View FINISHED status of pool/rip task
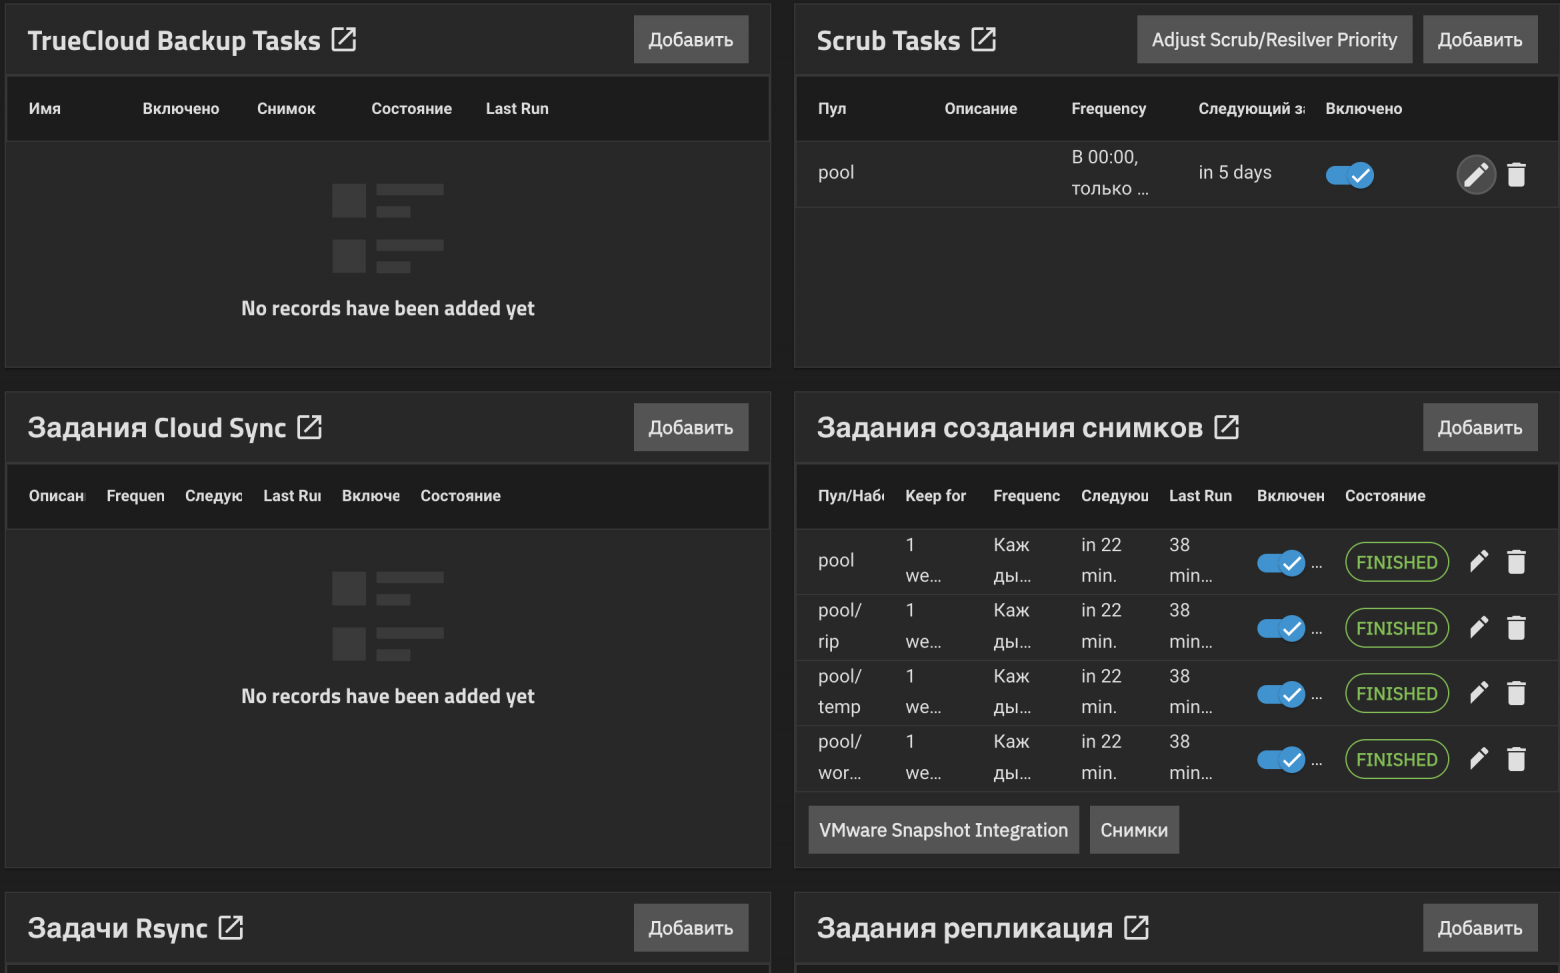Image resolution: width=1560 pixels, height=973 pixels. pos(1397,628)
